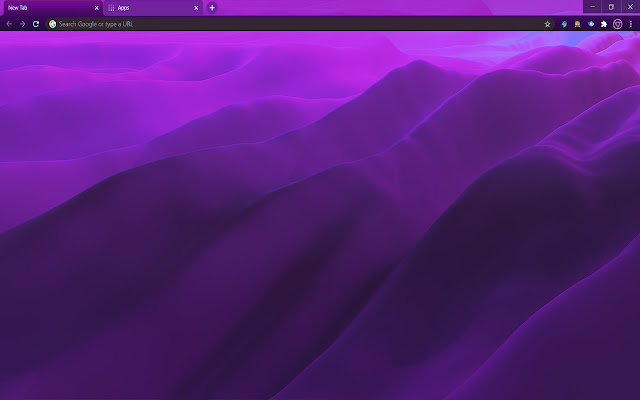This screenshot has height=400, width=640.
Task: Reload the current page
Action: (x=36, y=23)
